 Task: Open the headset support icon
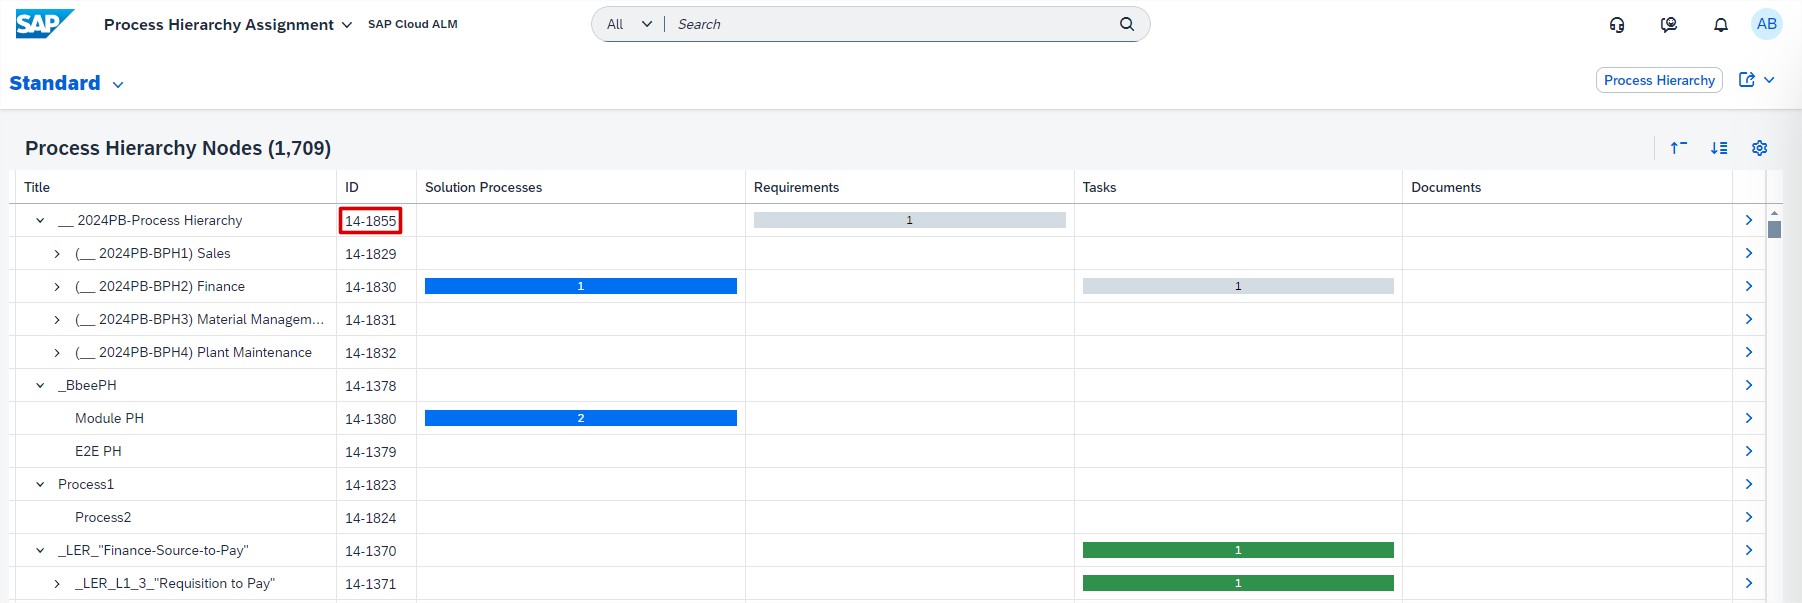pyautogui.click(x=1617, y=24)
